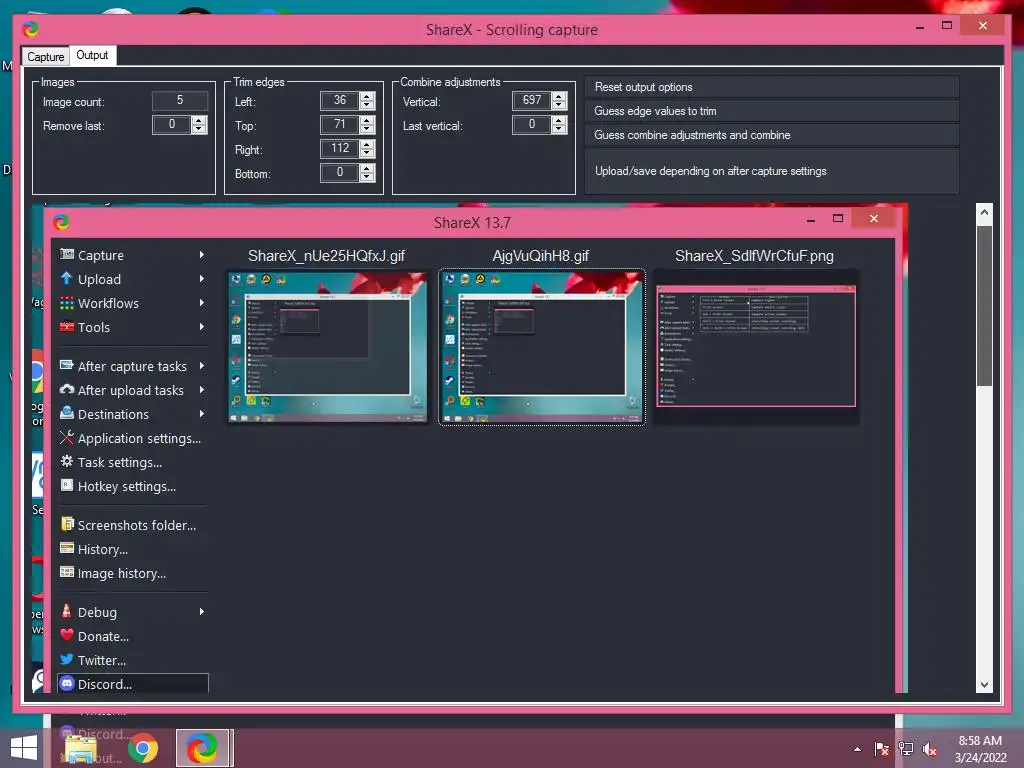Open File Explorer from the taskbar

[81, 748]
